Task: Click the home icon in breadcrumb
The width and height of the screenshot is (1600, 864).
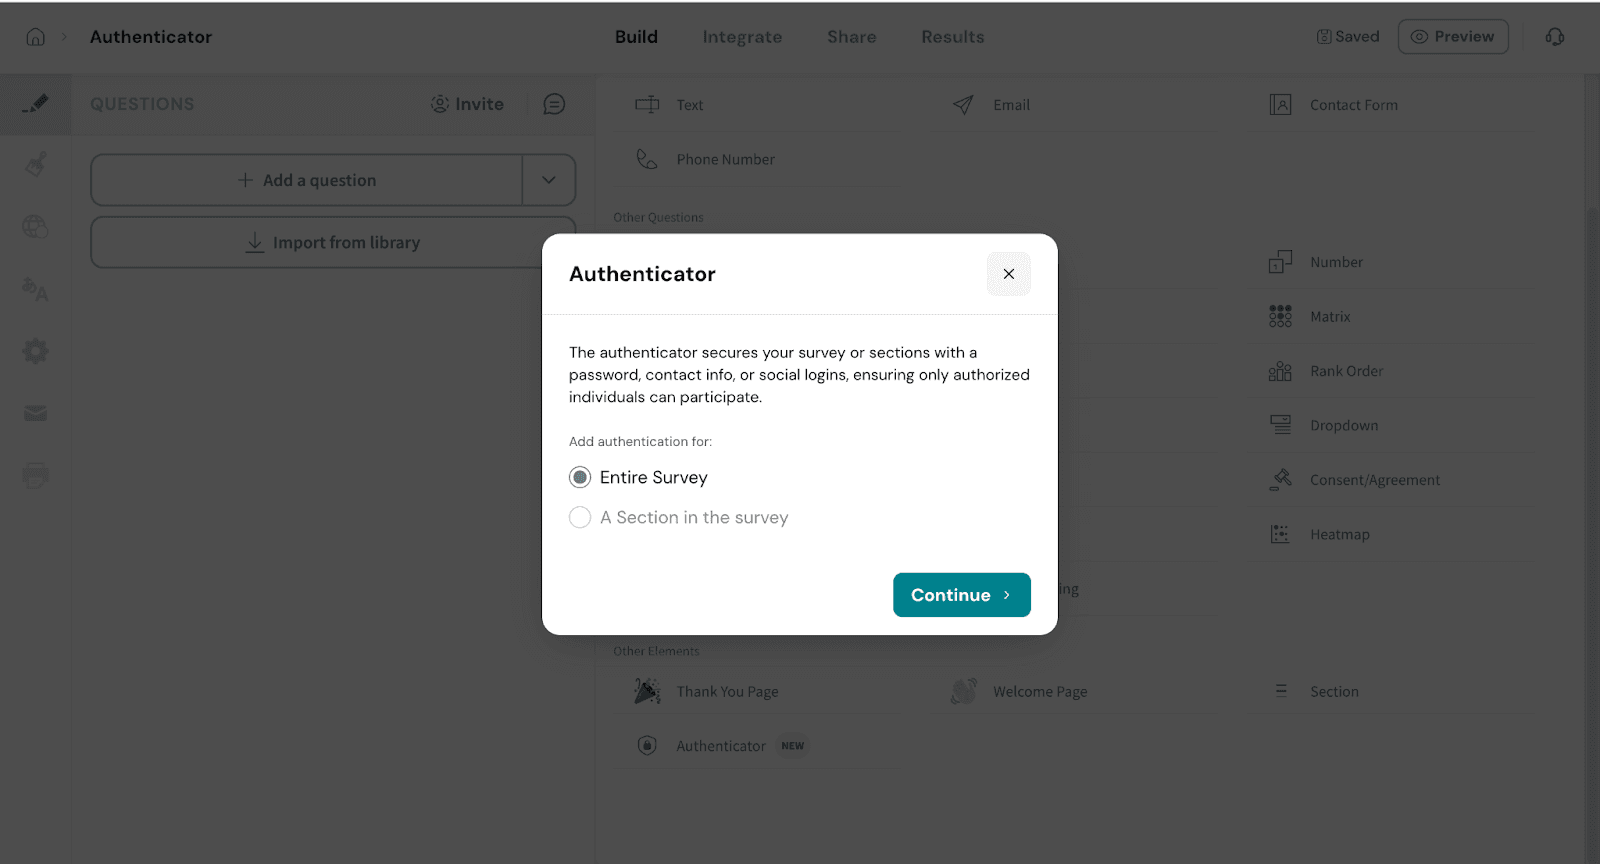Action: 35,37
